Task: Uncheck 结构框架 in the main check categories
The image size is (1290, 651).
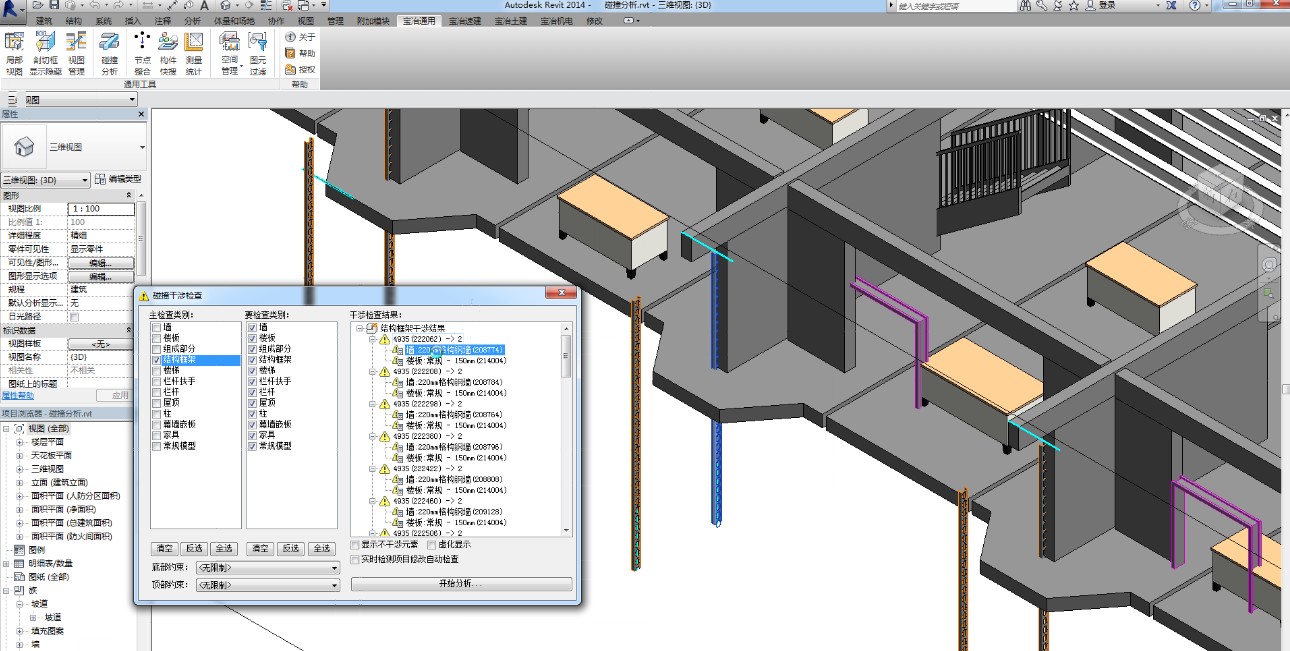Action: [156, 359]
